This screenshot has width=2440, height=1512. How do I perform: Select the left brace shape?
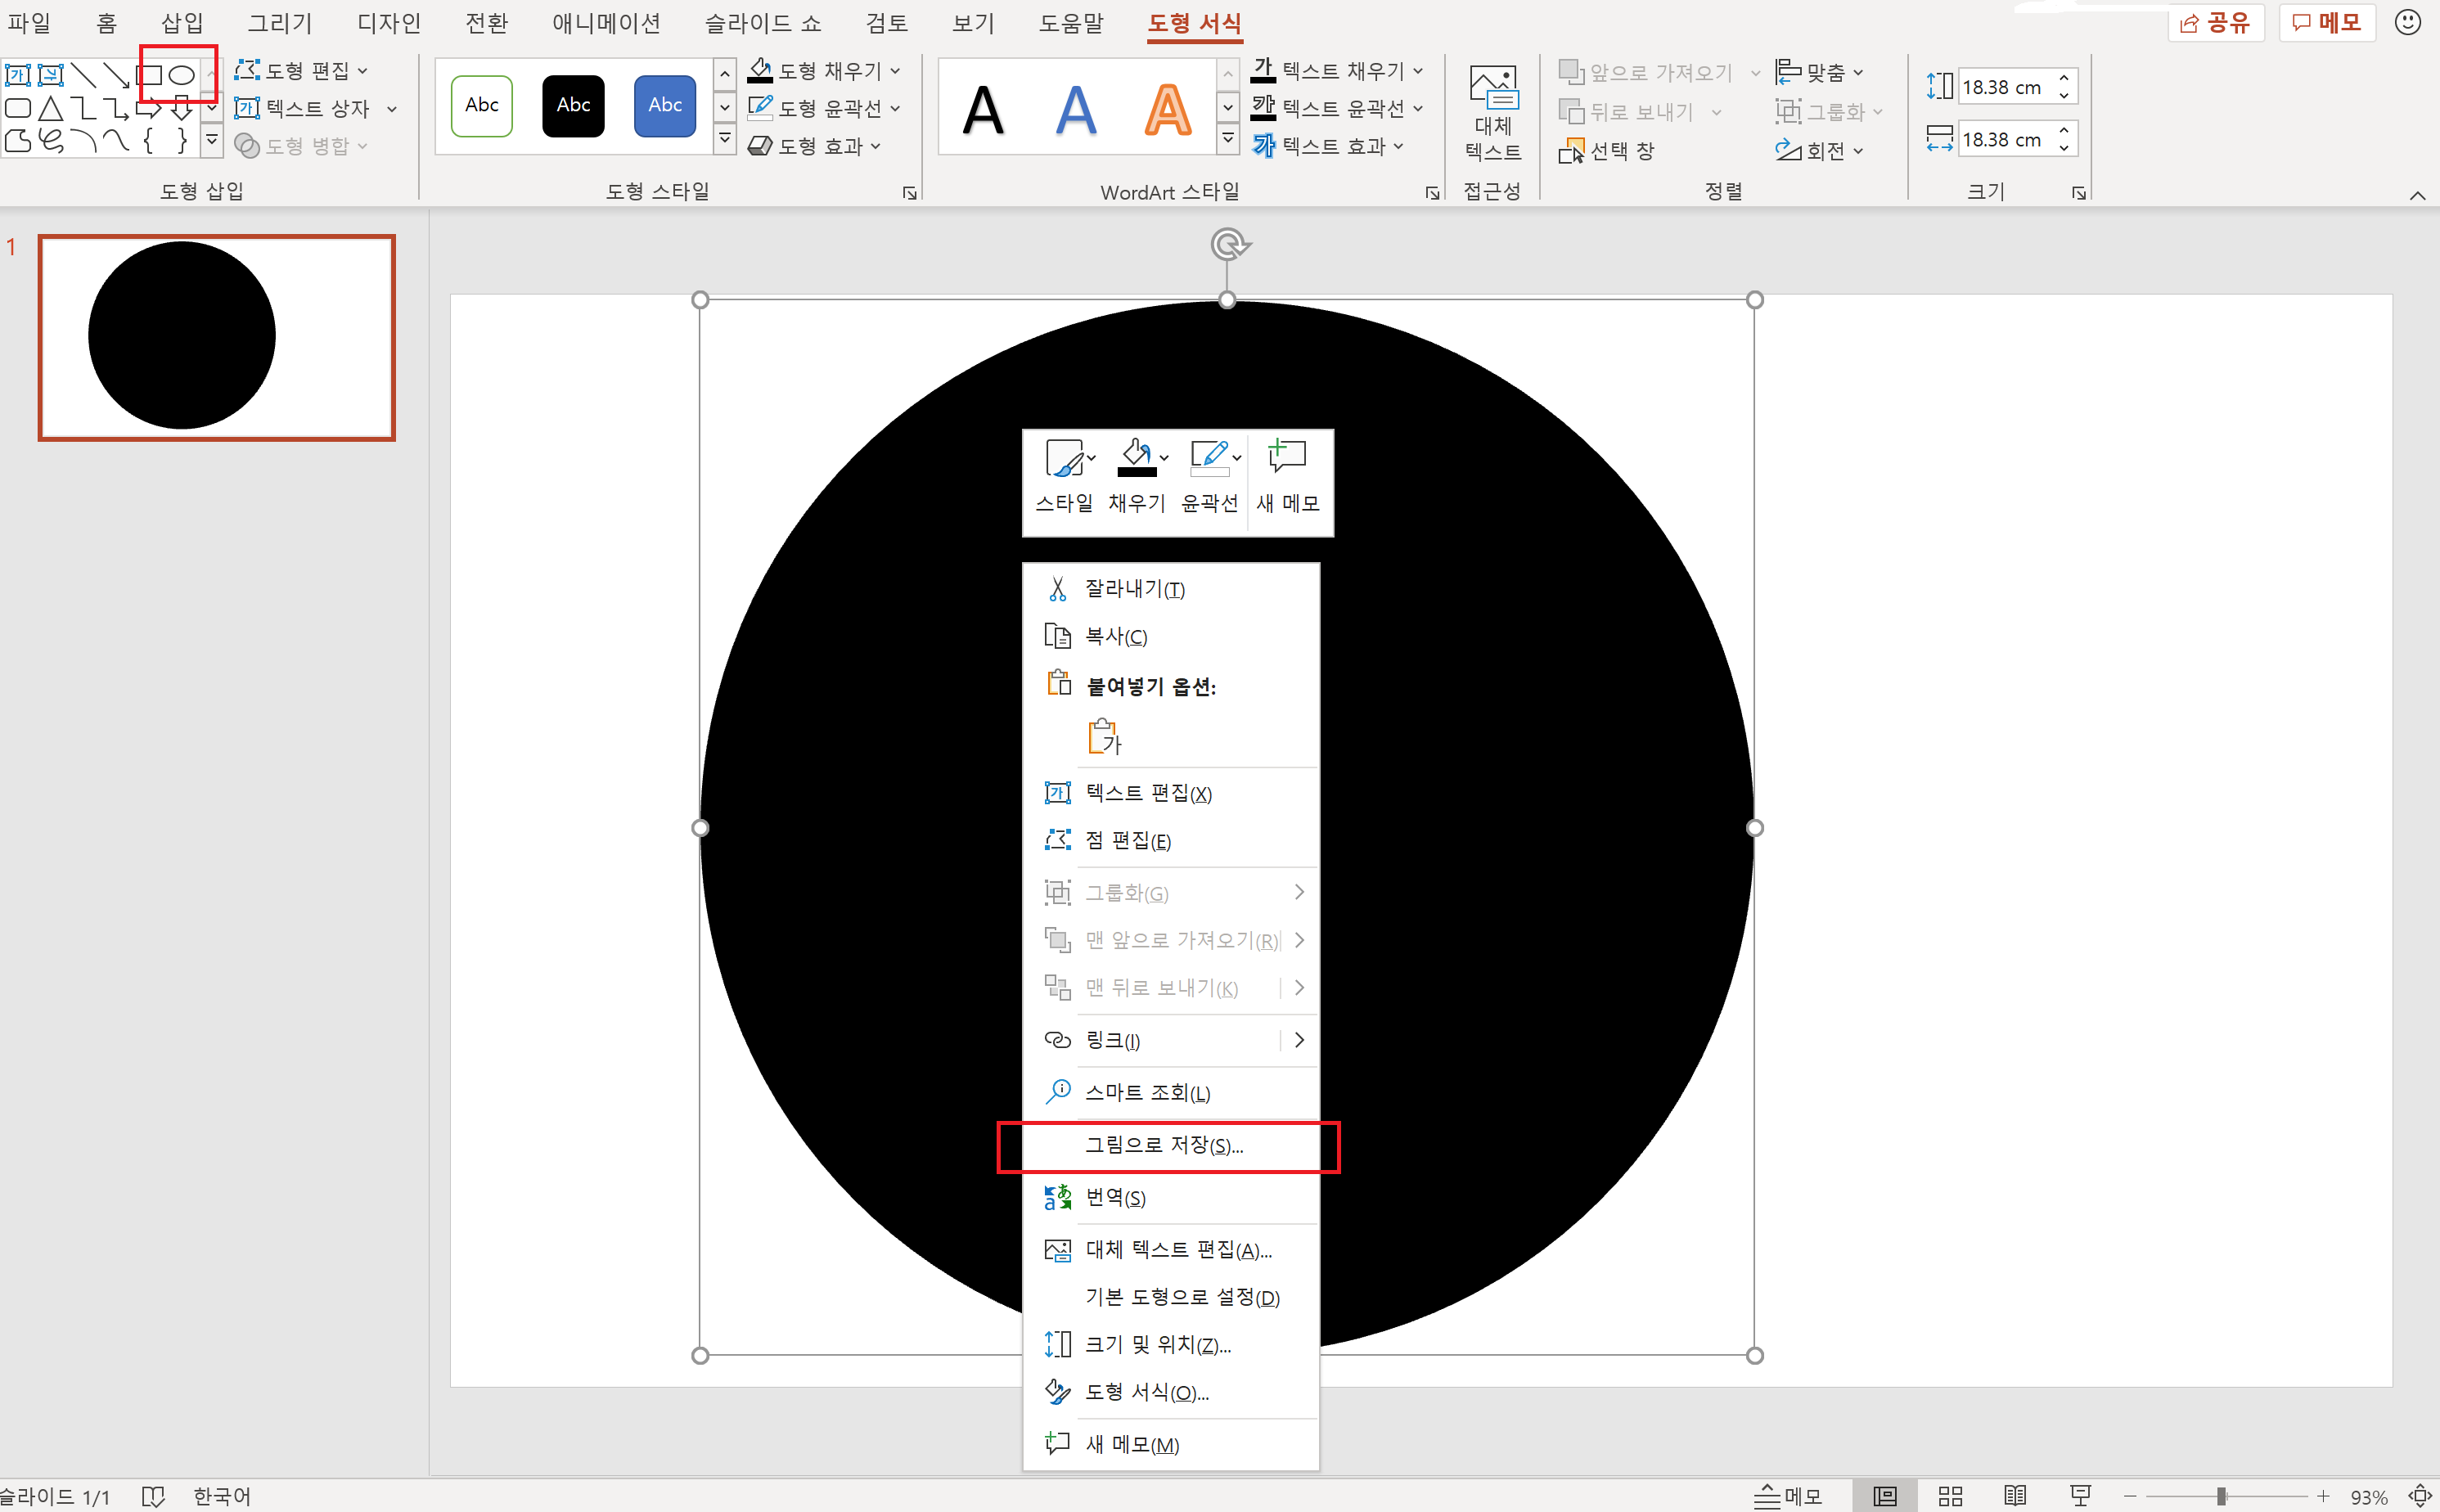(x=148, y=141)
